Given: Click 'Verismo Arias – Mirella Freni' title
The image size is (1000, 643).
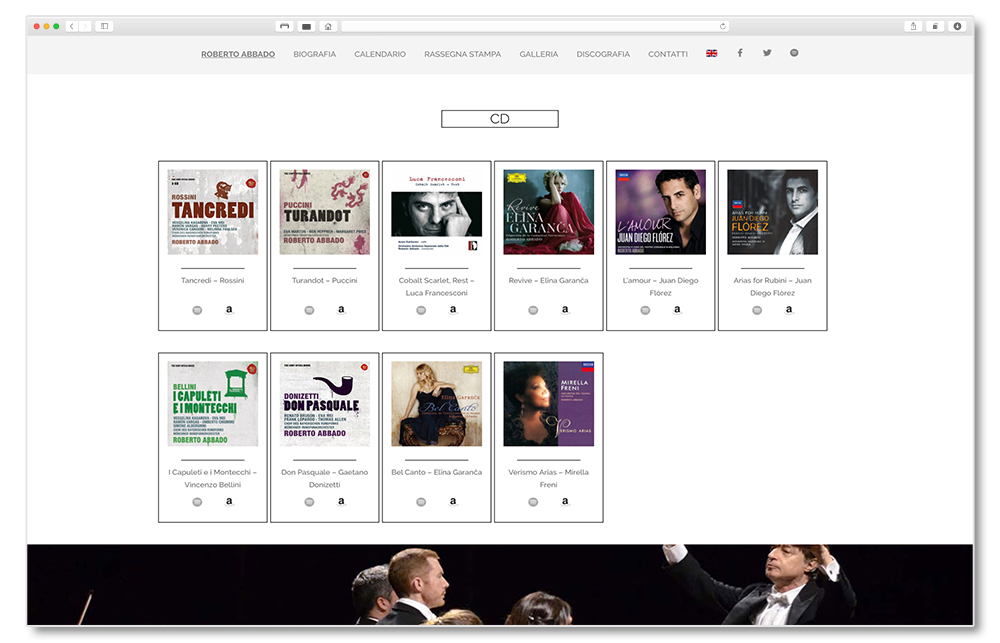Looking at the screenshot, I should coord(548,478).
